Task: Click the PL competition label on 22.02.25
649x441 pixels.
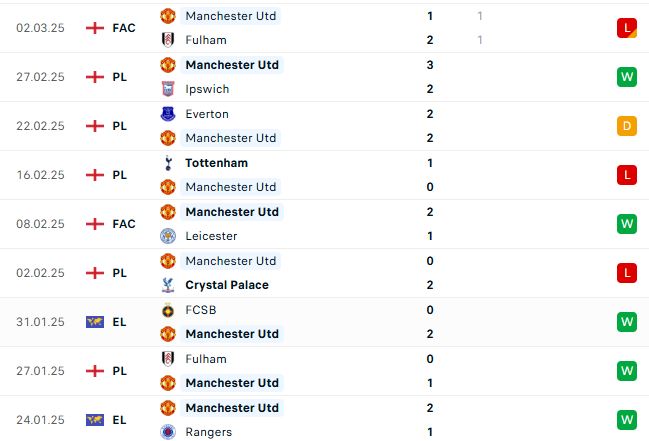Action: pos(120,126)
